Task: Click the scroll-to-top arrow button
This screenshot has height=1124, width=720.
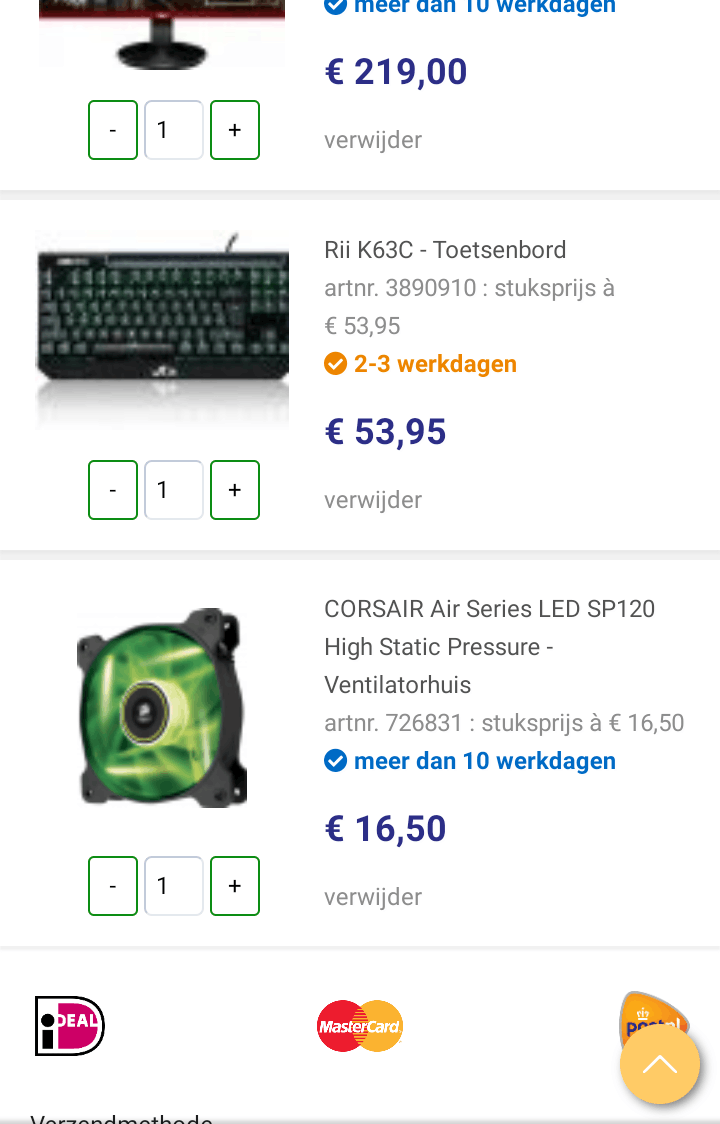Action: [660, 1065]
